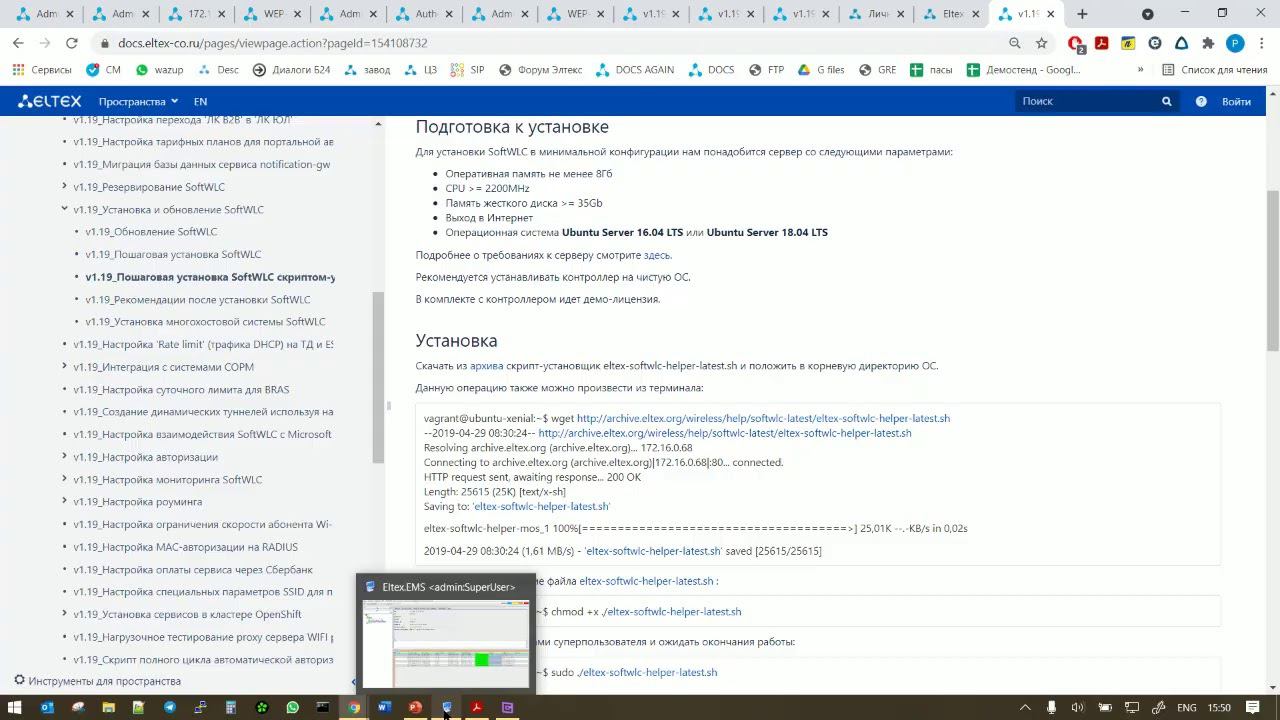Switch to the Eltex browser tab
This screenshot has height=720, width=1280.
(950, 14)
